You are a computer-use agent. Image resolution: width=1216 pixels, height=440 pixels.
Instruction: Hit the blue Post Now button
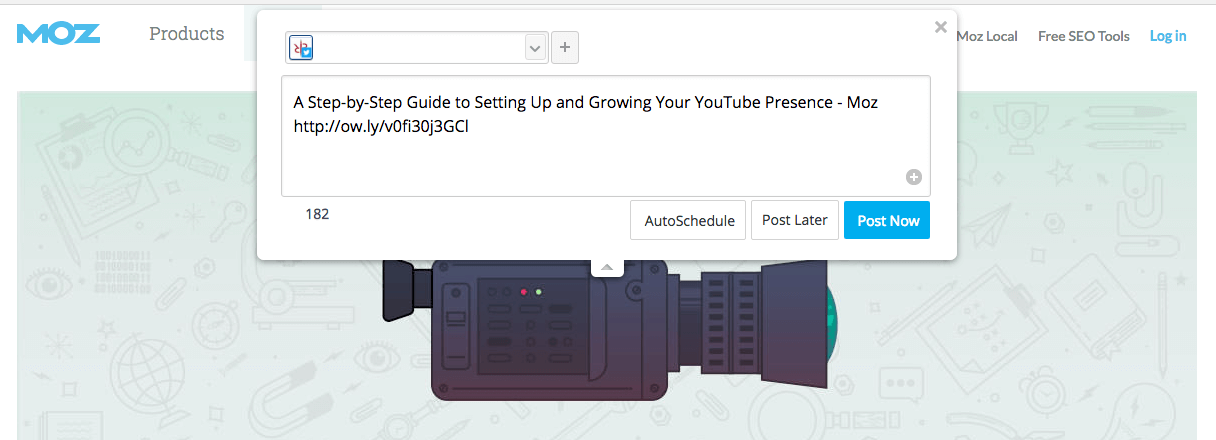(x=887, y=220)
